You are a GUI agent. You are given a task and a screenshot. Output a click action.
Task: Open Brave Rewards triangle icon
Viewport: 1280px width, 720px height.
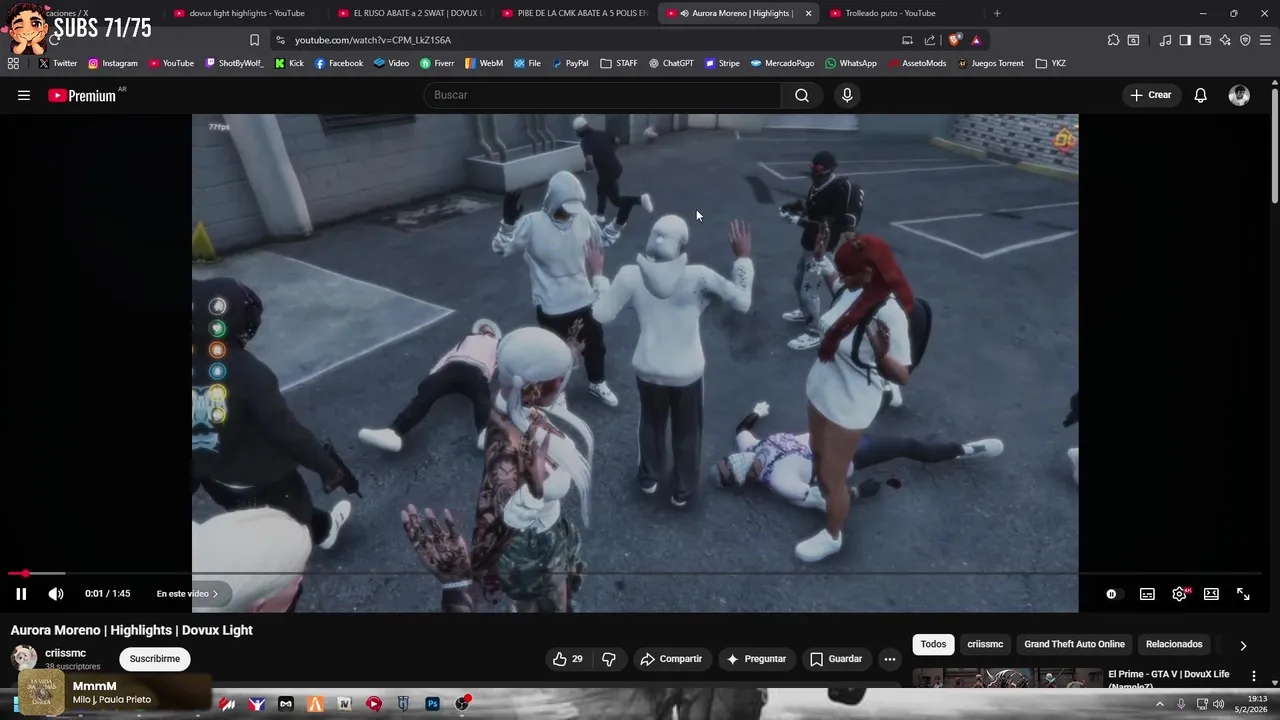(976, 40)
